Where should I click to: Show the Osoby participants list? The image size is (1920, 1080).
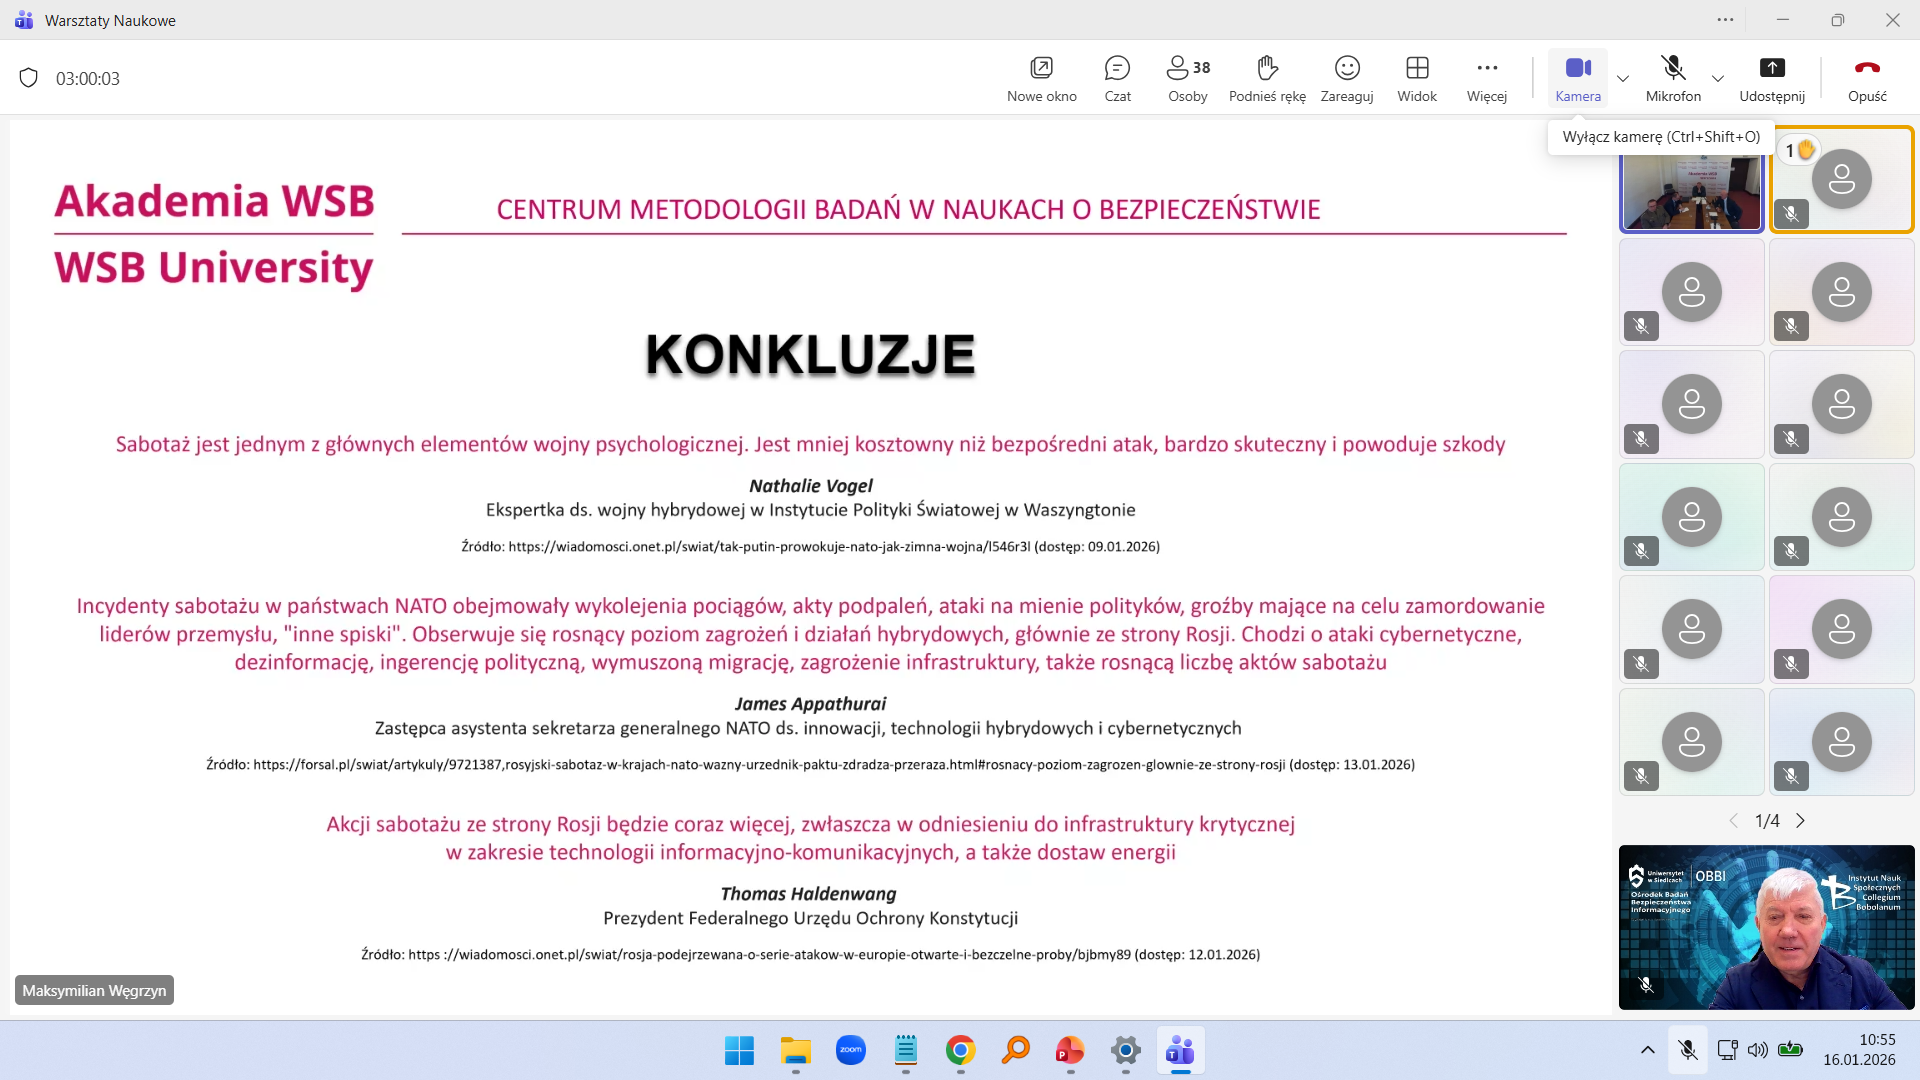tap(1187, 77)
